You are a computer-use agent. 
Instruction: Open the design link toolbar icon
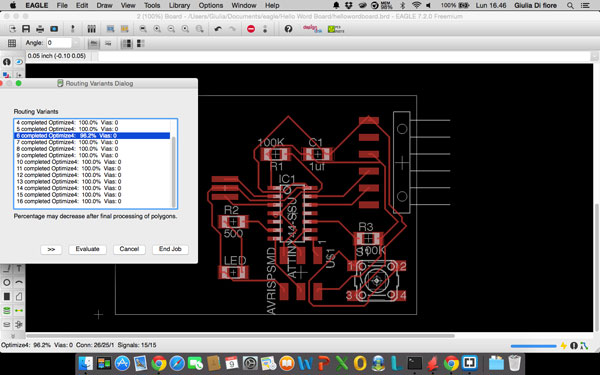312,29
